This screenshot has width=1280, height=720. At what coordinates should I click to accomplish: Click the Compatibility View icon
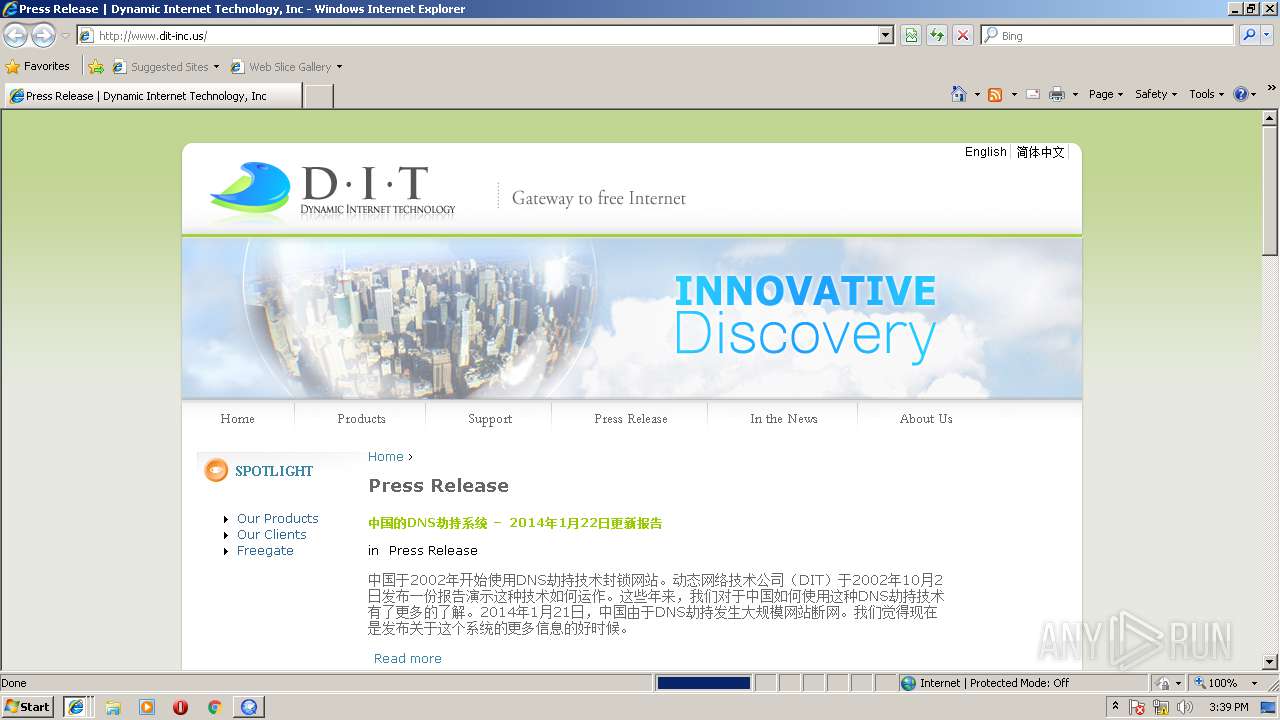[911, 35]
